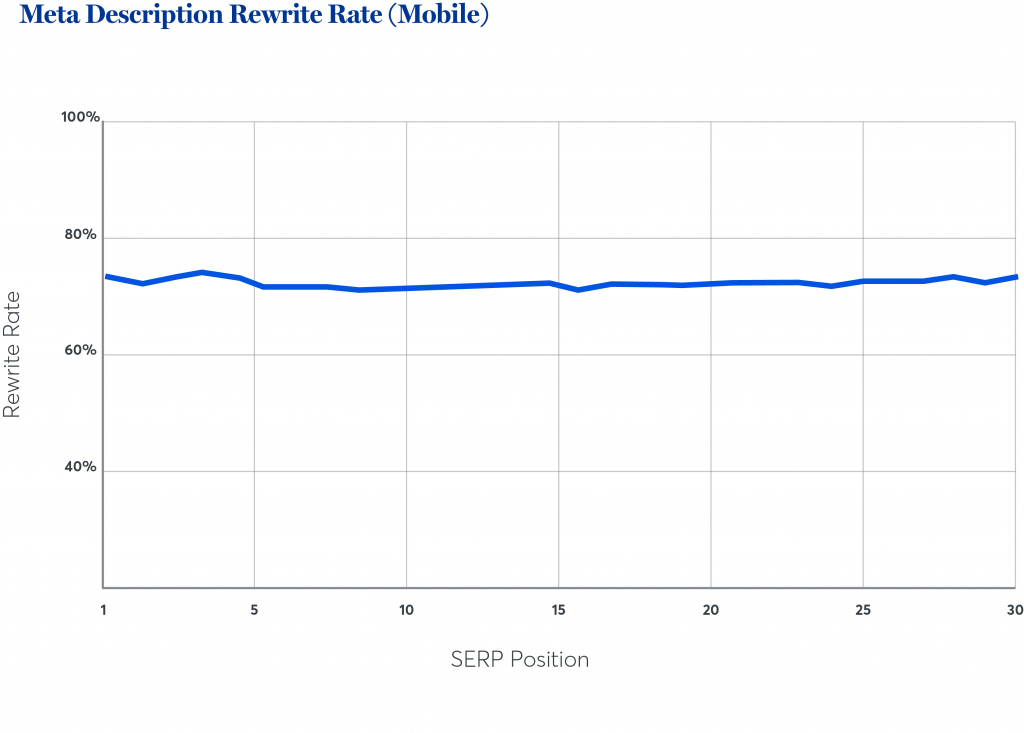
Task: Click the 'SERP Position' x-axis title
Action: (x=519, y=660)
